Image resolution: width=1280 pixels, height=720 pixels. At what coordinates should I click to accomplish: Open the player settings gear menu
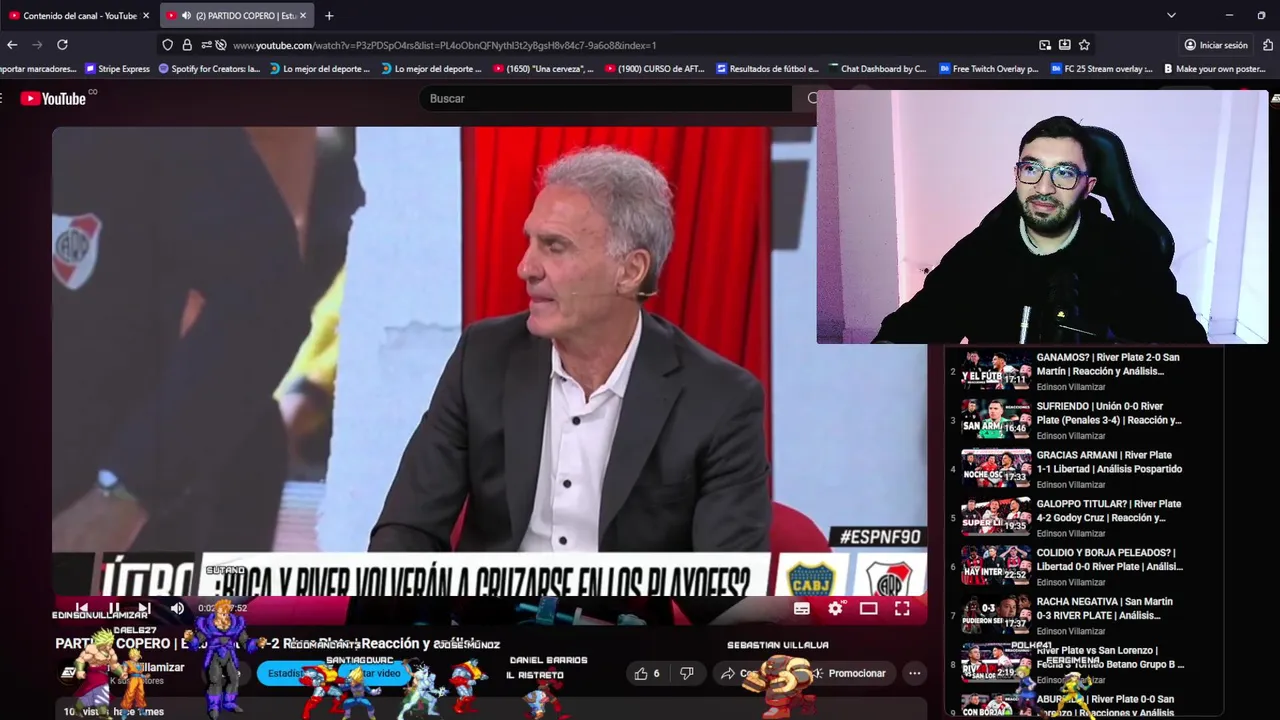pos(836,608)
